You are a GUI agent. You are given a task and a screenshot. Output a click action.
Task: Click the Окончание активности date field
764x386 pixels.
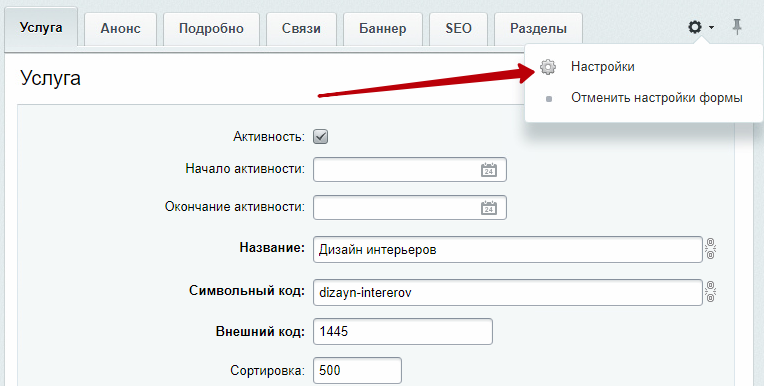[410, 208]
